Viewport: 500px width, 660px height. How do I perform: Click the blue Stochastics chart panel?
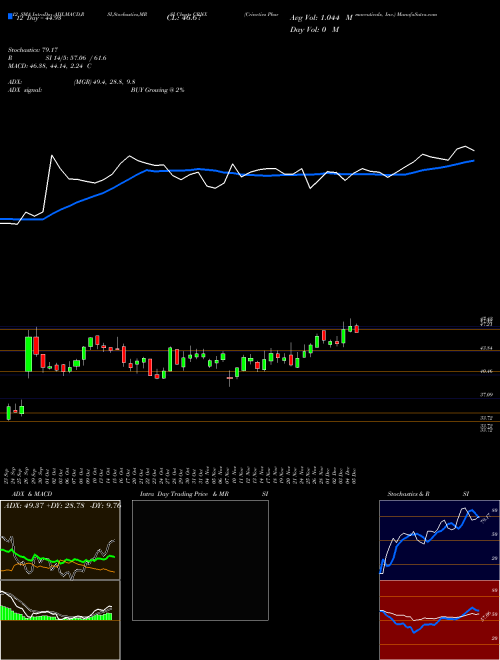pos(439,540)
